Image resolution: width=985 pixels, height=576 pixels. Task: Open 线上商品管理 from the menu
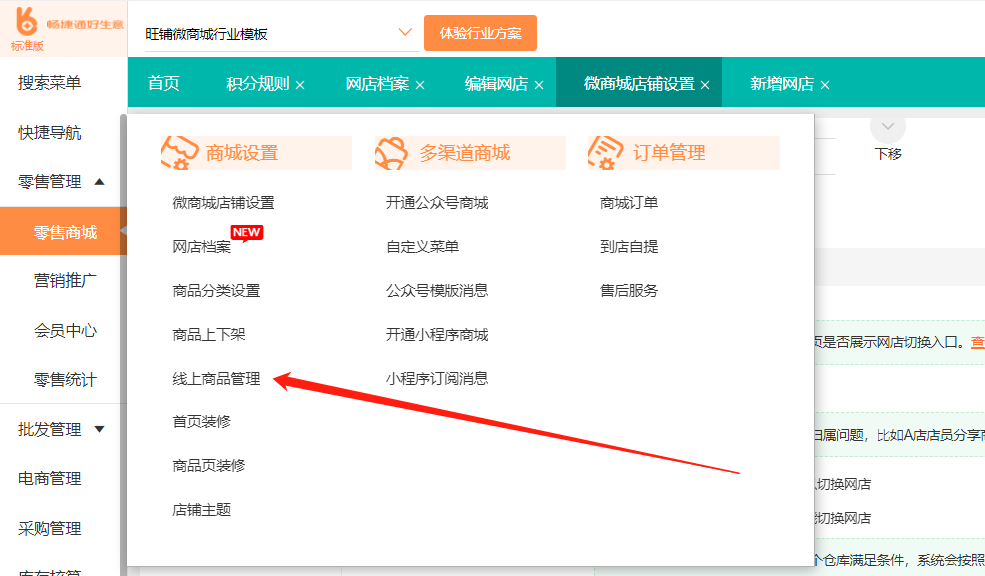216,379
